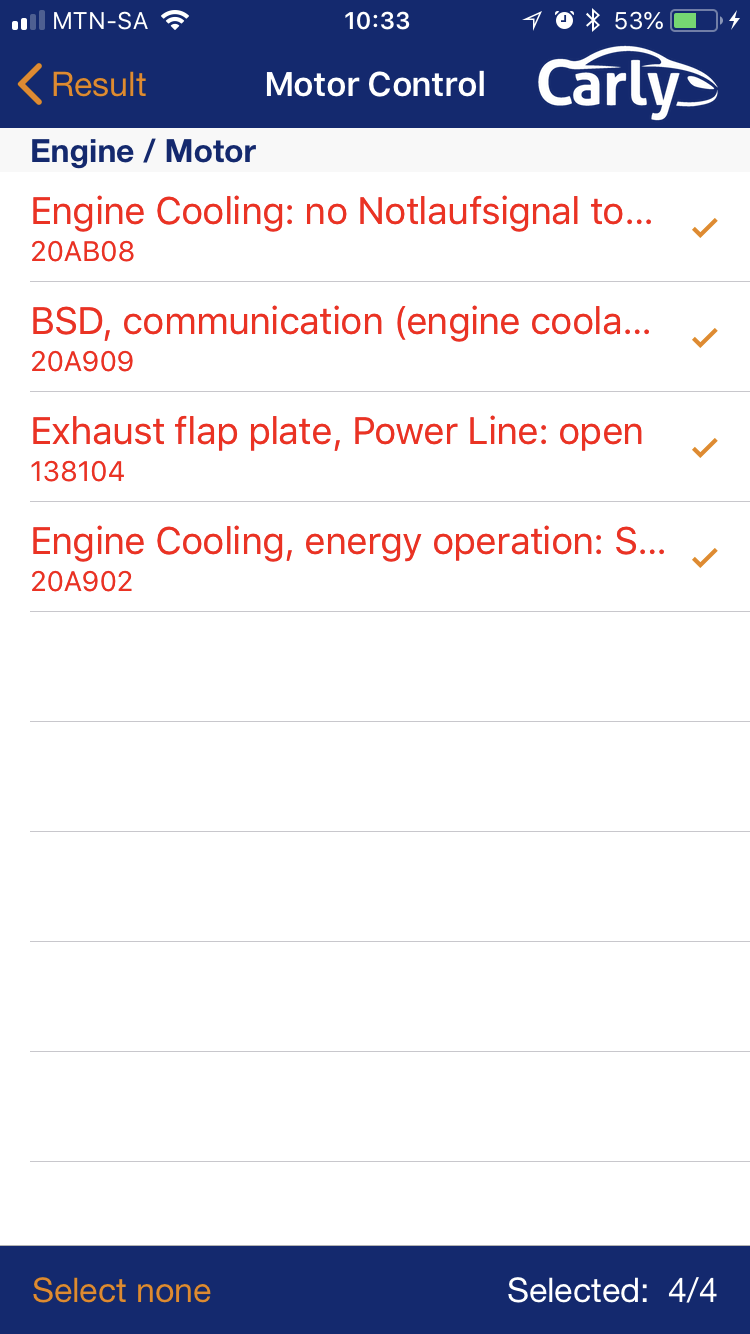Tap the Selected 4/4 counter
Viewport: 750px width, 1334px height.
pos(611,1290)
